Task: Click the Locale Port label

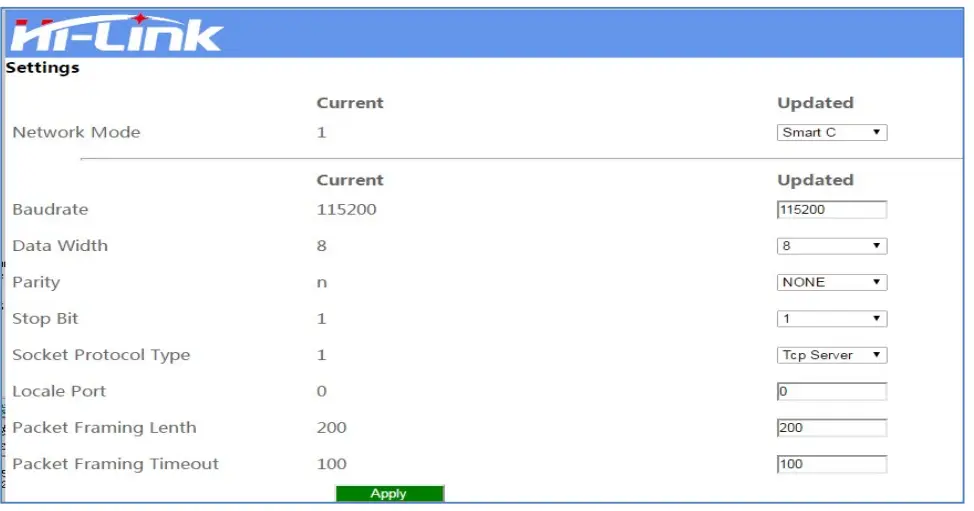Action: pos(59,391)
